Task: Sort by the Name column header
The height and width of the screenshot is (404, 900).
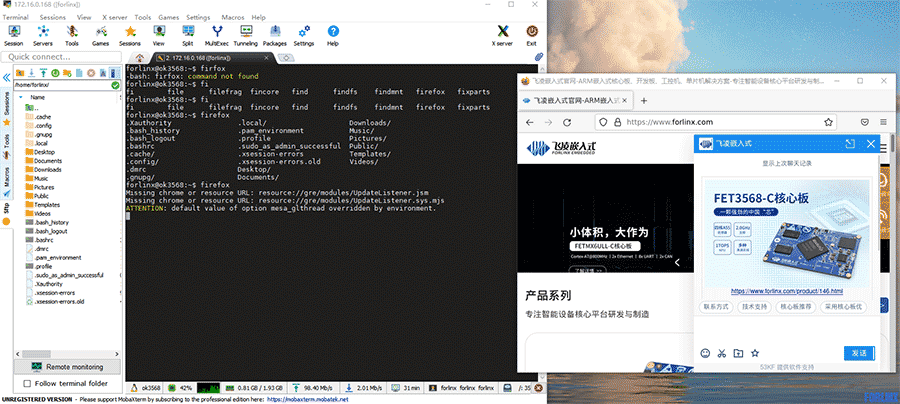Action: pos(38,98)
